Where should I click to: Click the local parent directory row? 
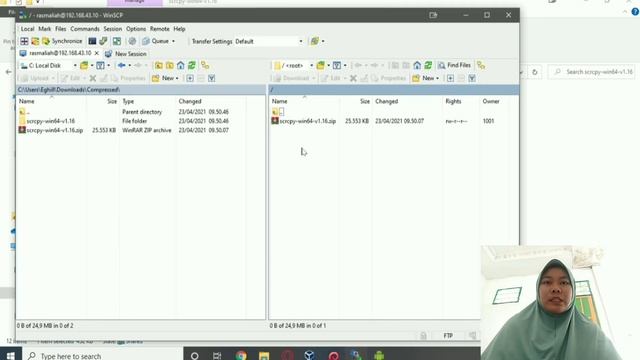point(24,112)
